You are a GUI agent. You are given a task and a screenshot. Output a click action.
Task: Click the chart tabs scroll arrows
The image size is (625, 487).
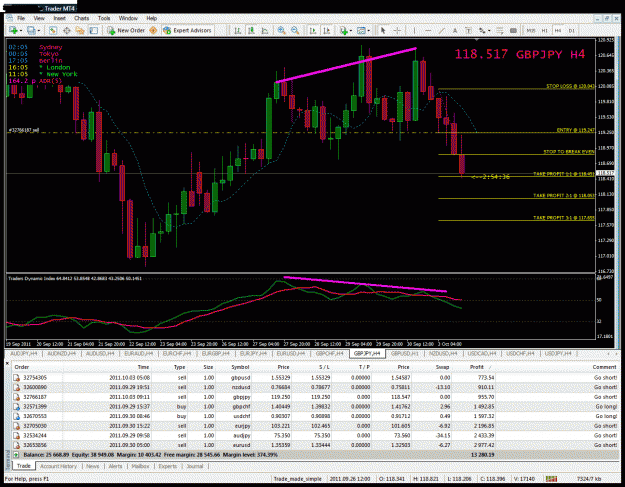pos(612,354)
